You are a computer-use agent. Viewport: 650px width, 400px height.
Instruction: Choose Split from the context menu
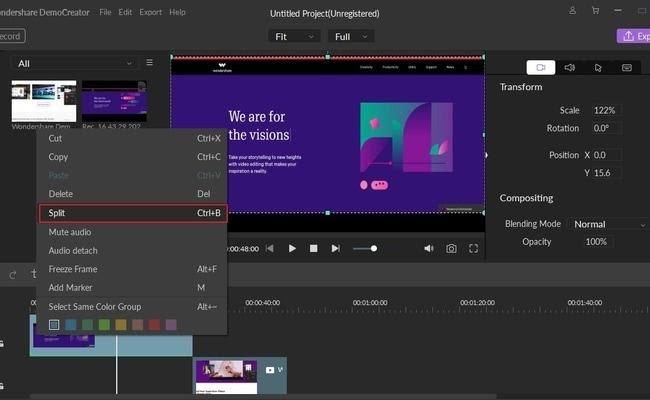pos(131,213)
